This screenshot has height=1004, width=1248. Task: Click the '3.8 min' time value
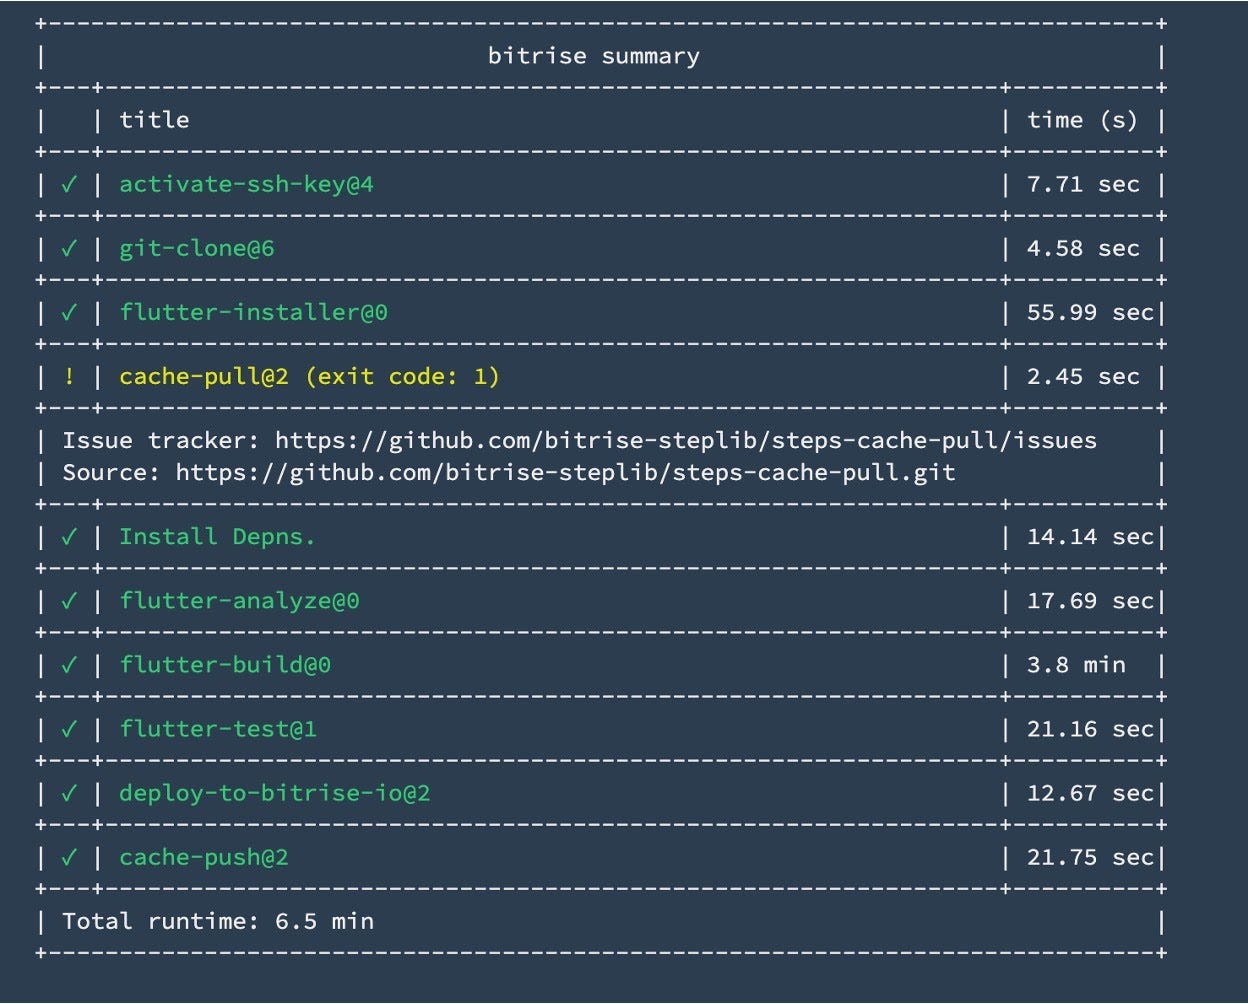coord(1076,665)
